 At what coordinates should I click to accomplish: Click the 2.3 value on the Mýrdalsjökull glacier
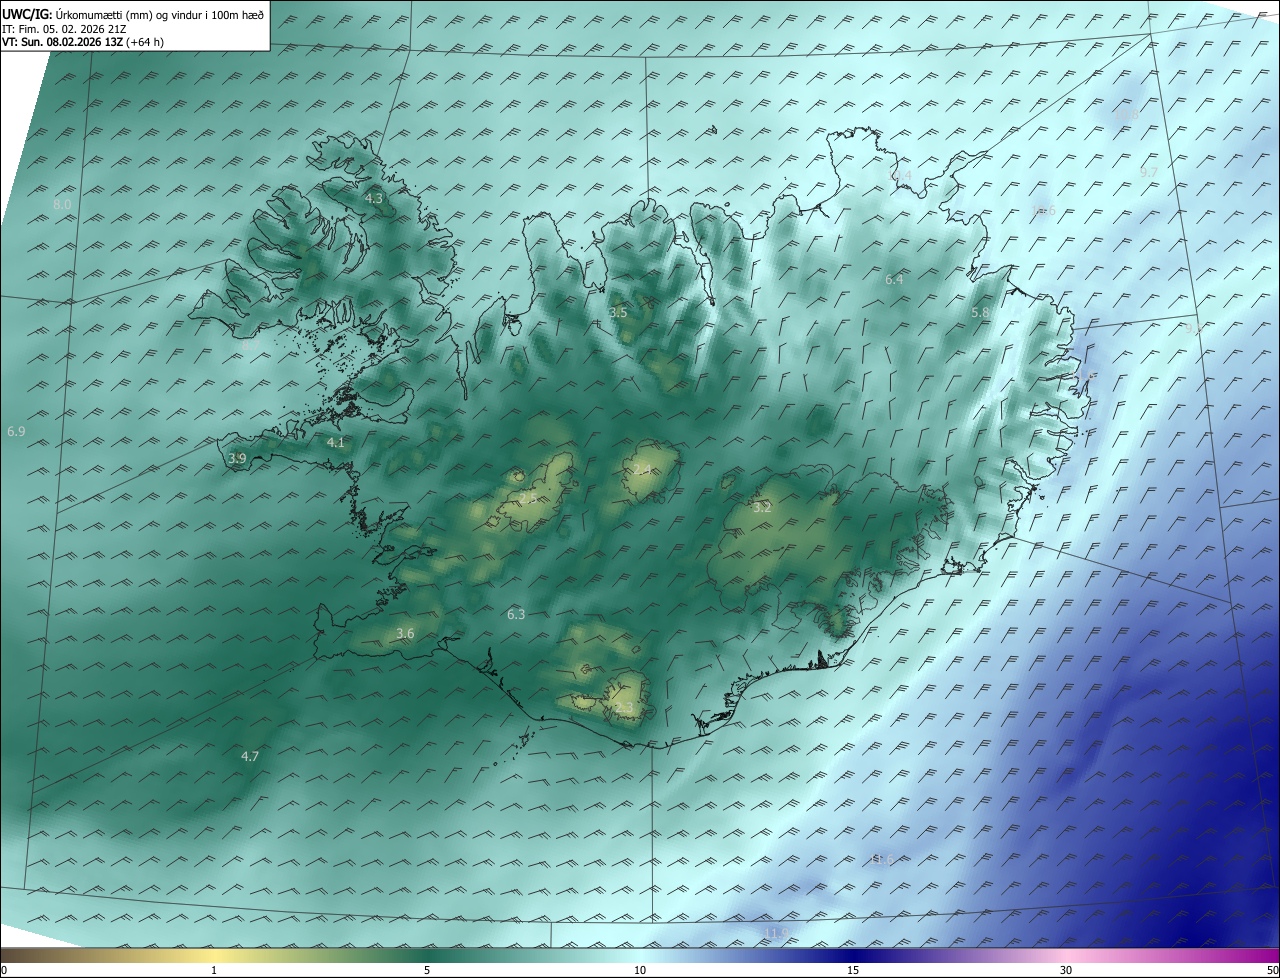tap(623, 708)
